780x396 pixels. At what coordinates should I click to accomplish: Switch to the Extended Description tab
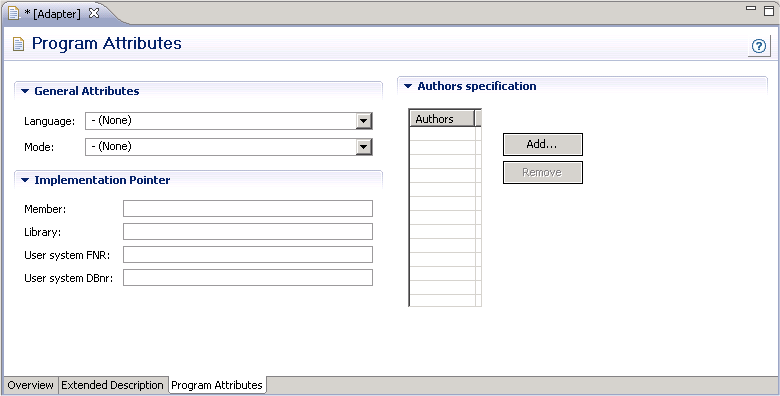(x=112, y=385)
